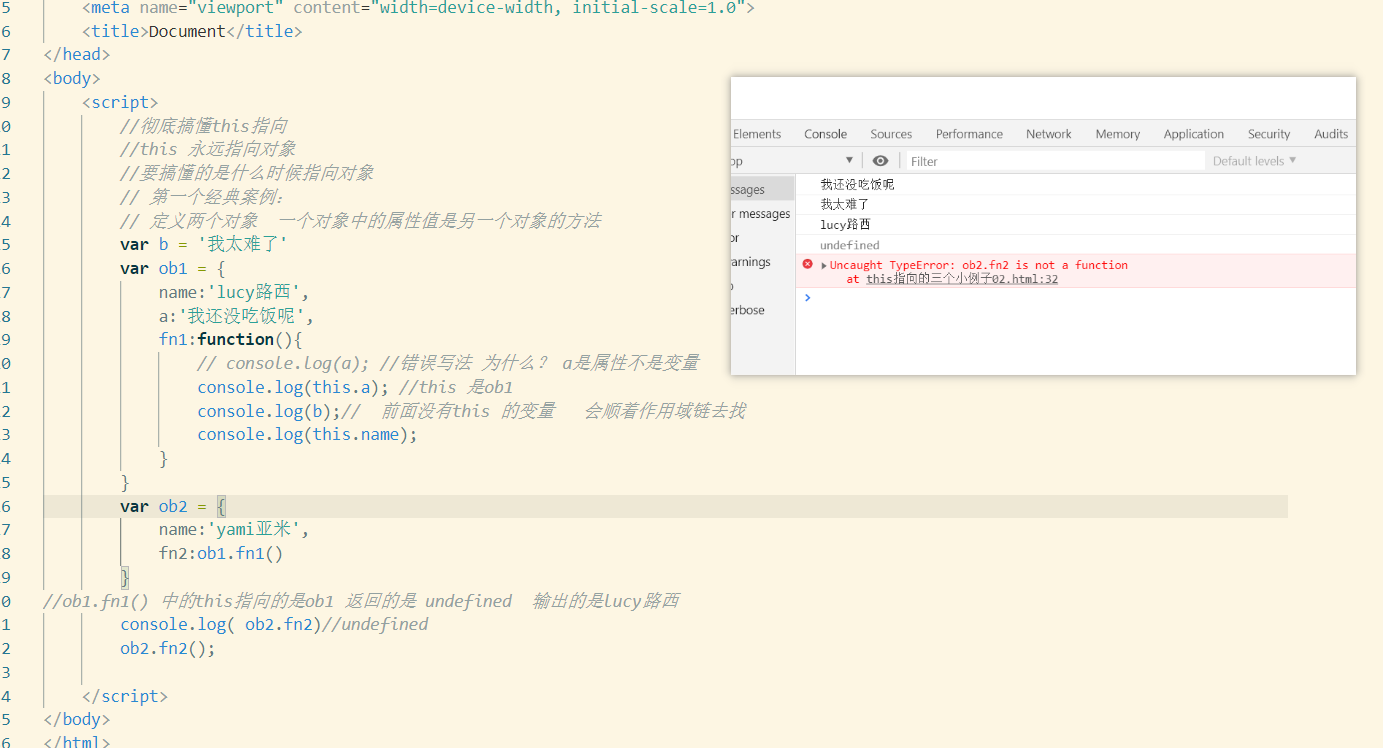The image size is (1383, 748).
Task: Select the user messages sidebar row
Action: [x=763, y=214]
